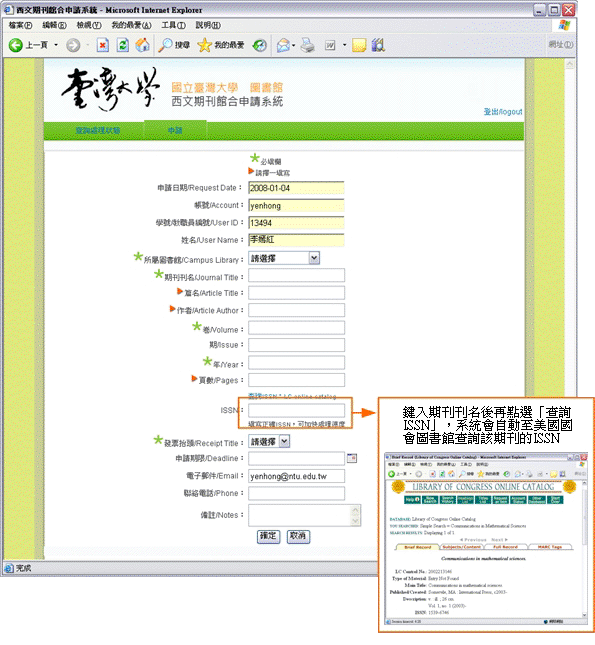
Task: Open the 工具(T) menu
Action: (x=173, y=25)
